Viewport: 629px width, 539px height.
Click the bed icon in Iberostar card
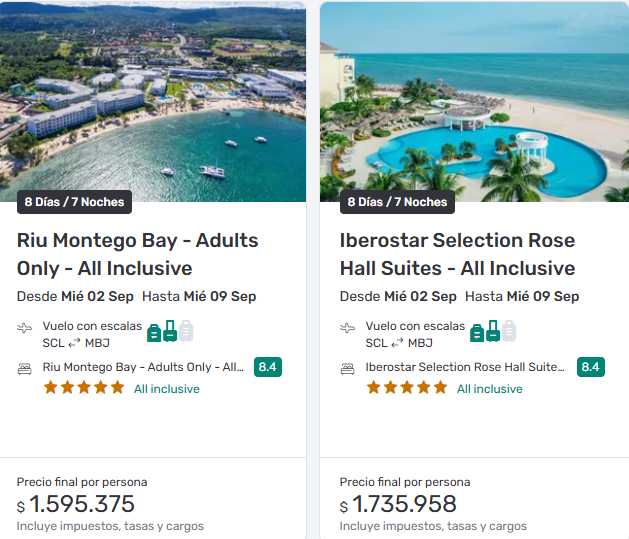tap(348, 368)
